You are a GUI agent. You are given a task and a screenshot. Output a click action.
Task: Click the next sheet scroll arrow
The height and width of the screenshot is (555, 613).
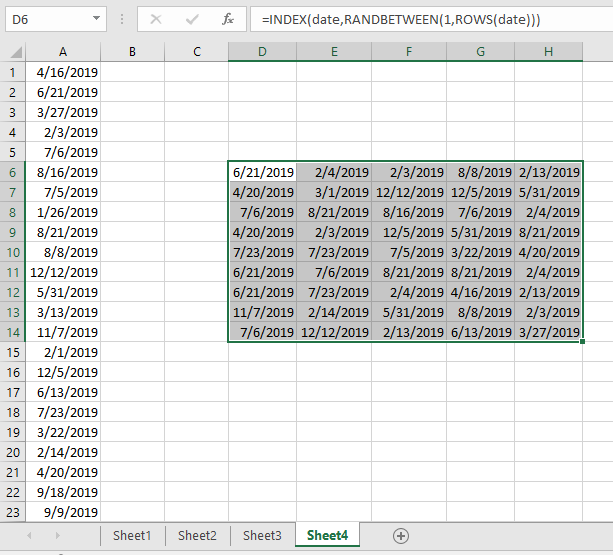58,535
